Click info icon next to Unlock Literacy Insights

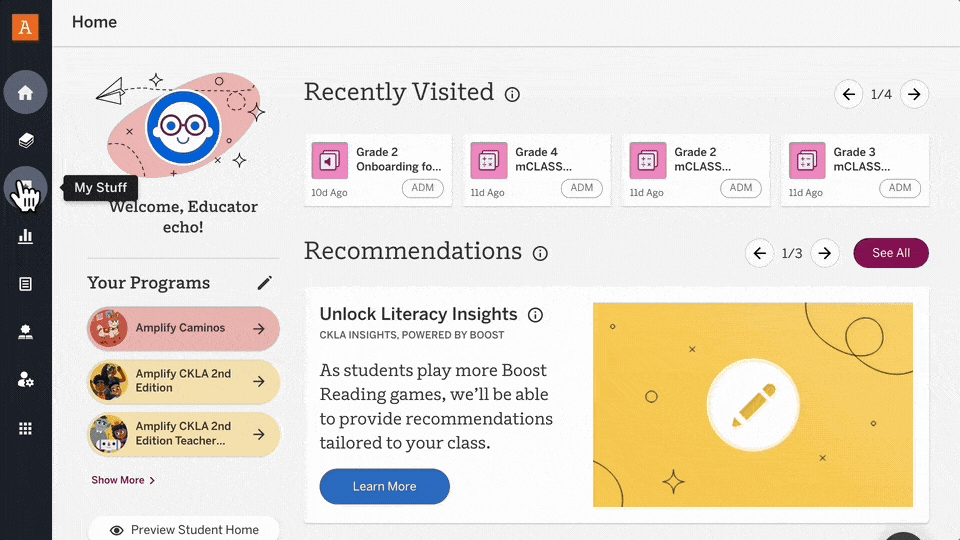tap(535, 315)
